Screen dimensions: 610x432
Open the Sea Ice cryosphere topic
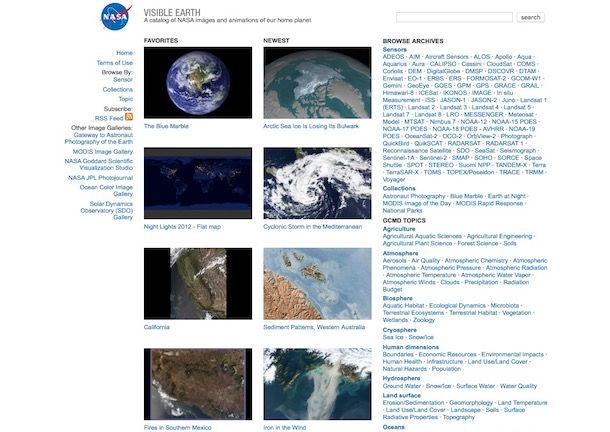pos(393,338)
